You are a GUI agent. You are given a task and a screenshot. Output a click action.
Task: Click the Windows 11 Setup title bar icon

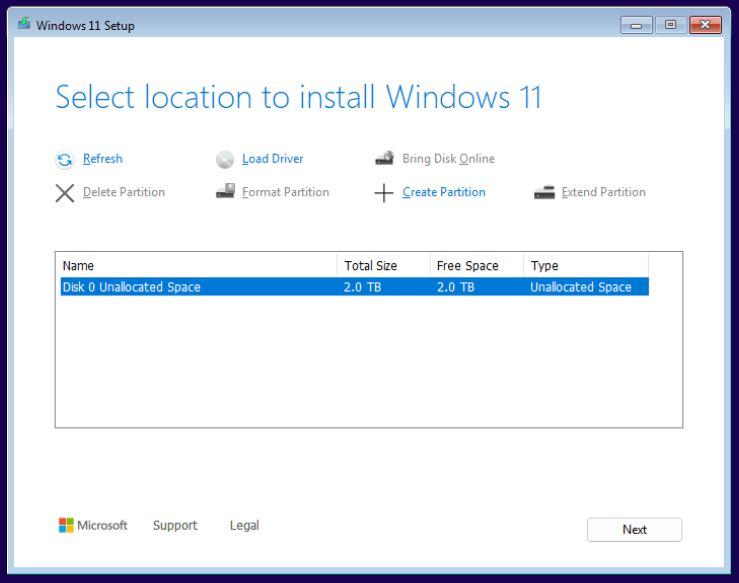coord(24,23)
